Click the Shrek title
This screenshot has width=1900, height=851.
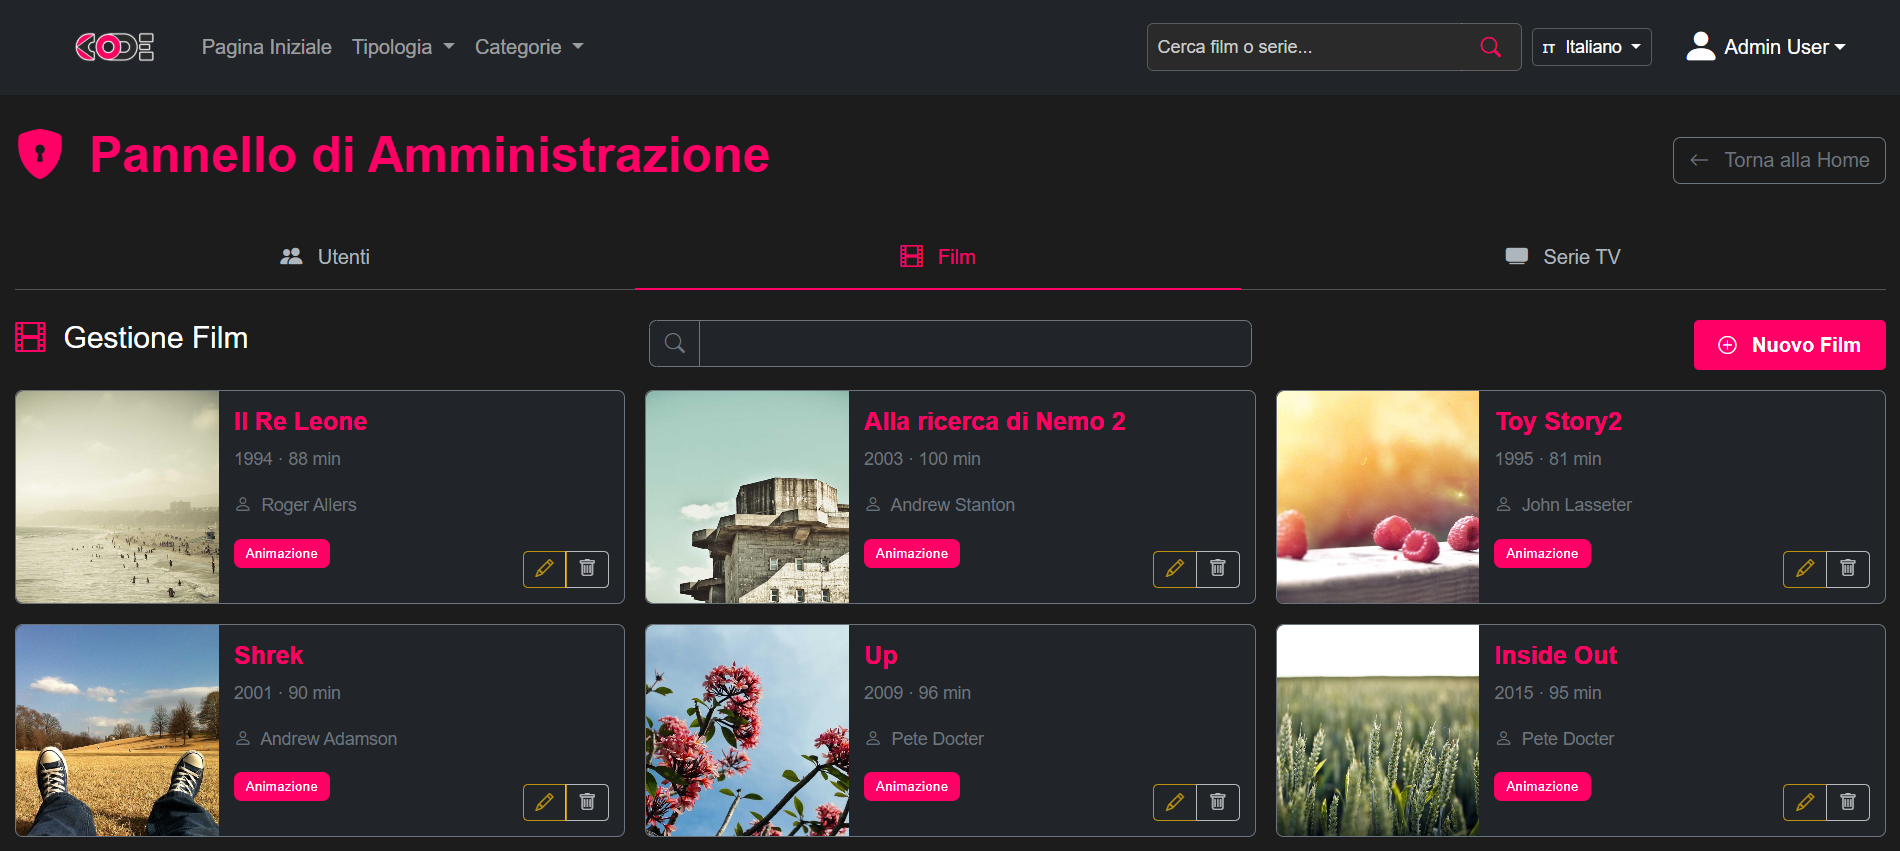pos(268,655)
